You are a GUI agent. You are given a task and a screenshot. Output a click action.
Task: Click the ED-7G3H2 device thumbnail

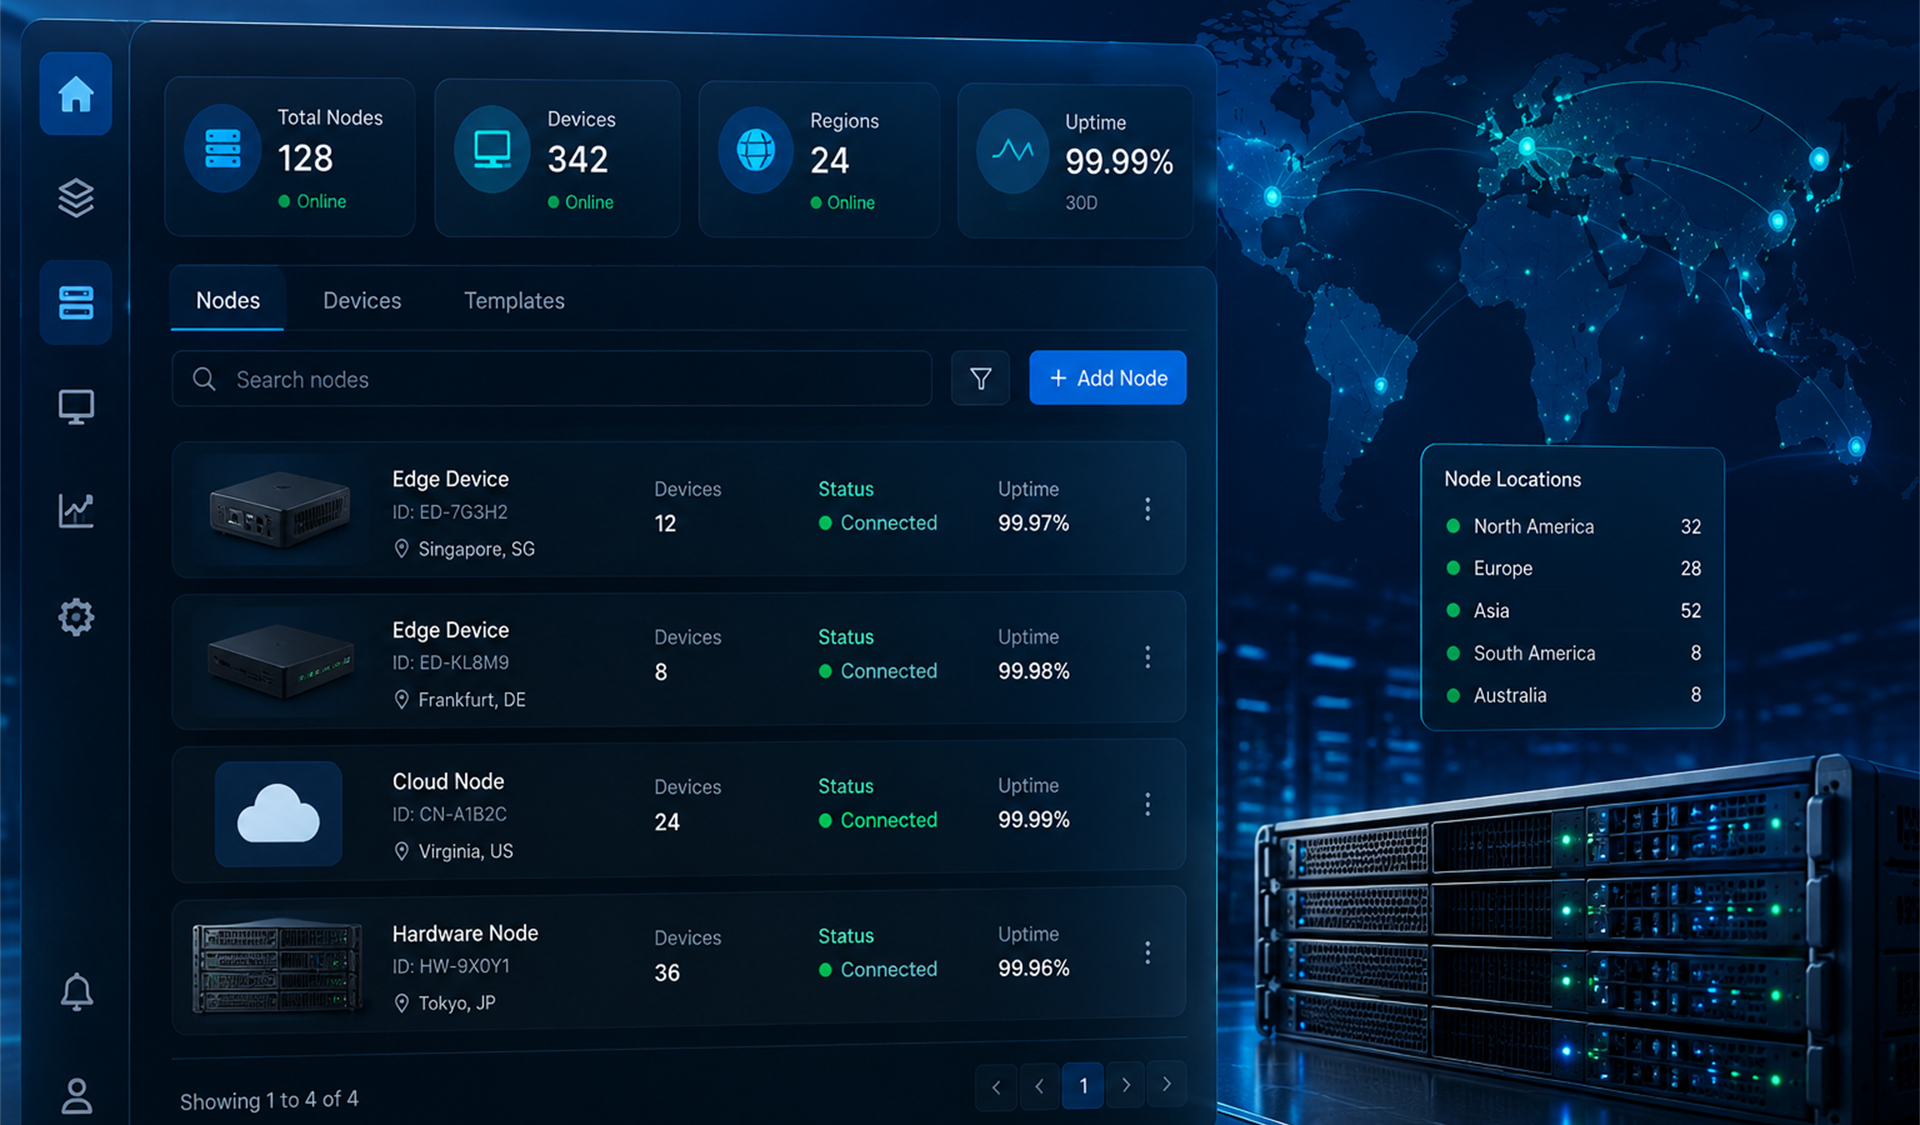pyautogui.click(x=280, y=510)
